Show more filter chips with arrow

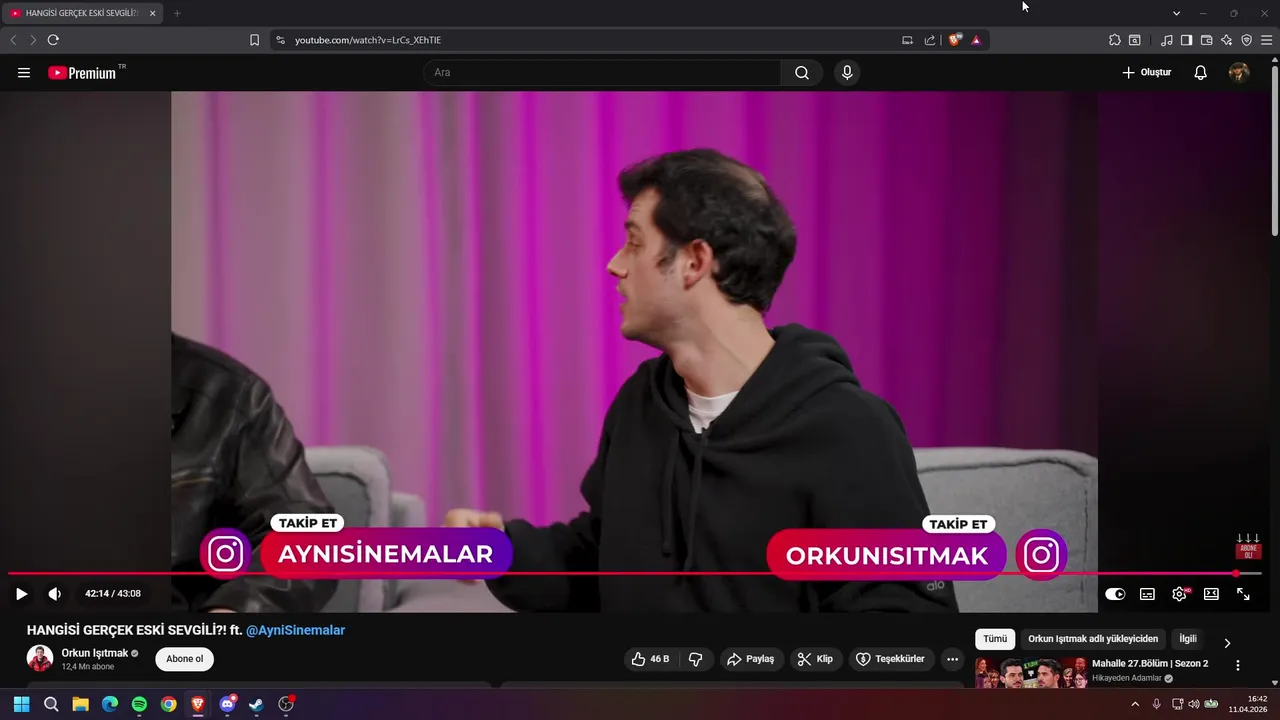(1227, 642)
